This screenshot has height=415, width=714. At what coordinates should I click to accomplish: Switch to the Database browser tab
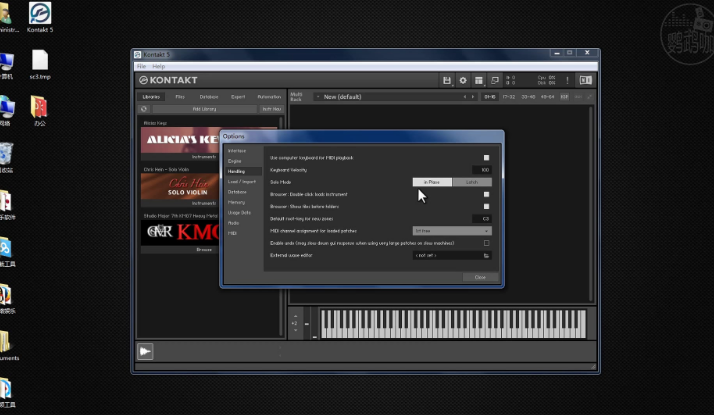209,97
